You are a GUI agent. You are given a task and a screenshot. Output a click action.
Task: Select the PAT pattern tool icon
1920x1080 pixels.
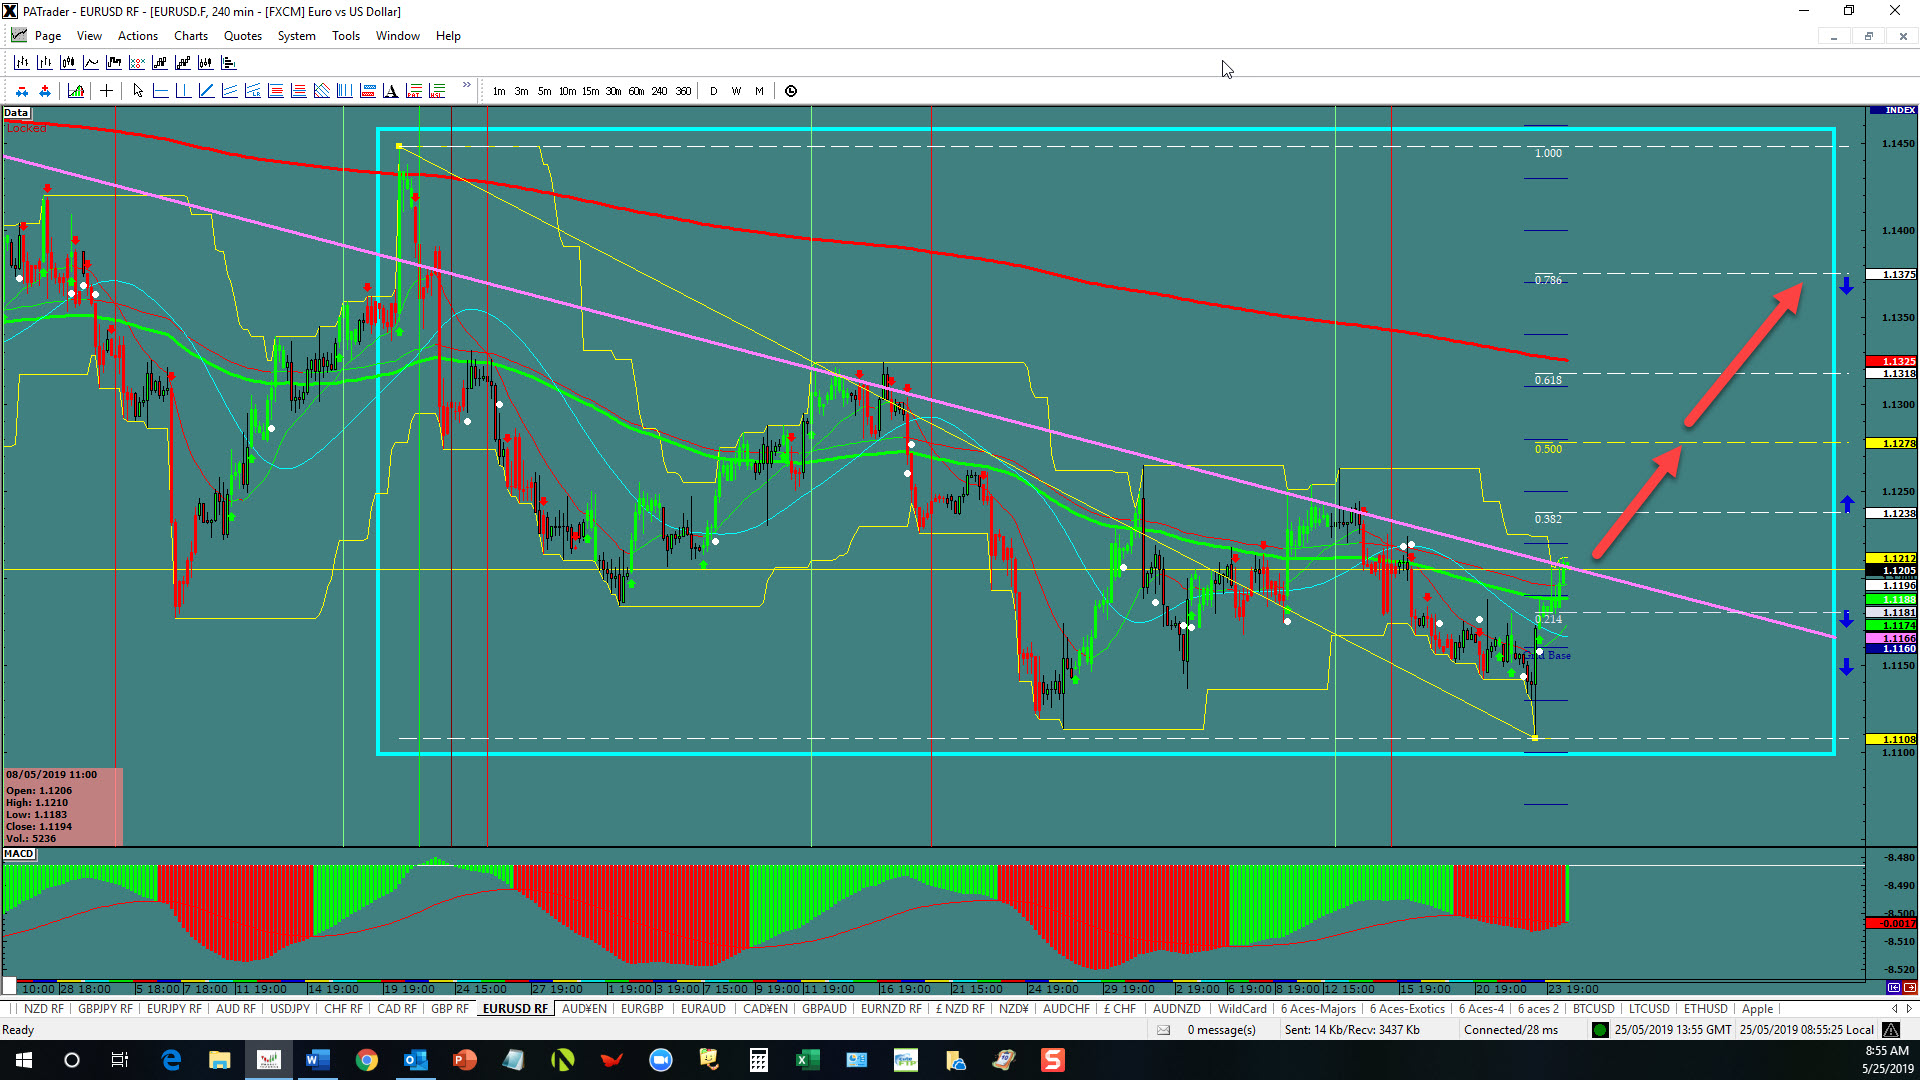tap(413, 91)
